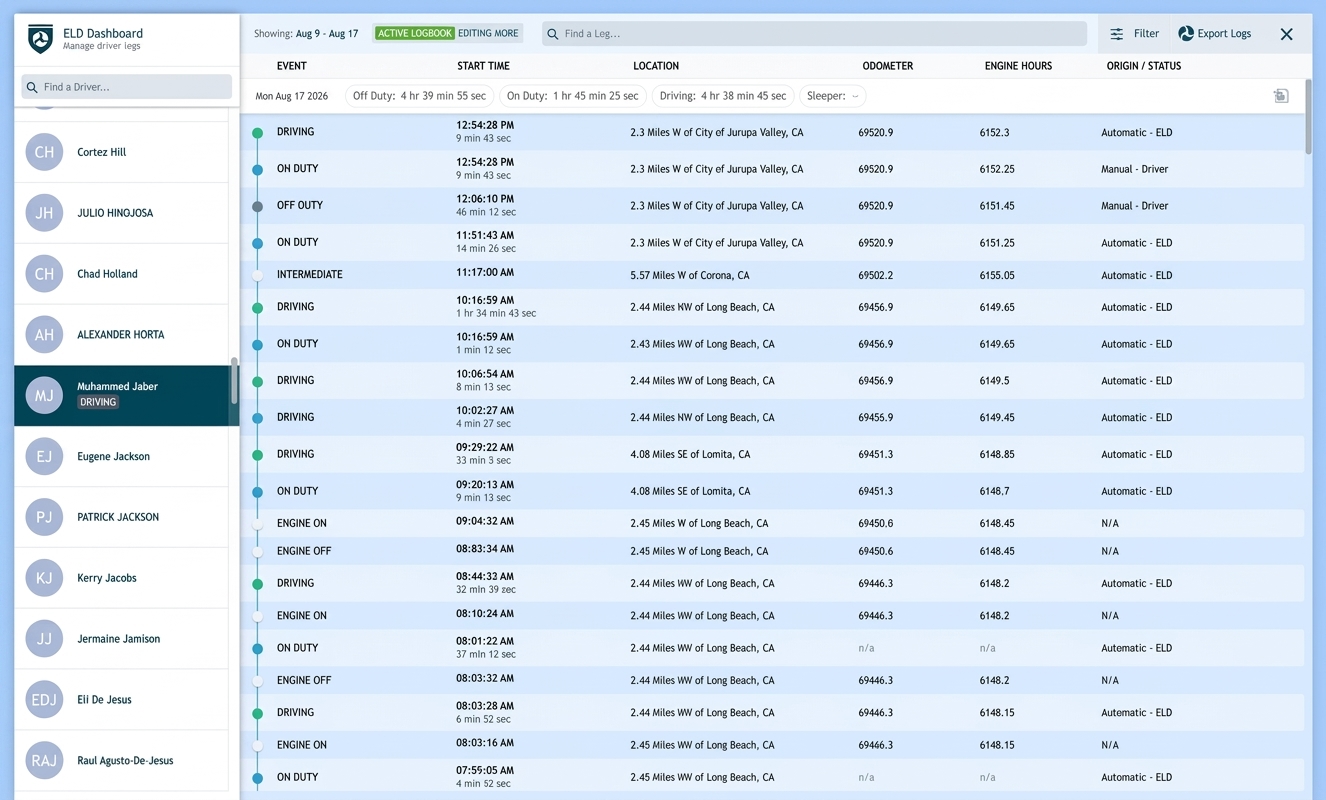Viewport: 1326px width, 800px height.
Task: Click odometer value 69502.2
Action: tap(876, 275)
